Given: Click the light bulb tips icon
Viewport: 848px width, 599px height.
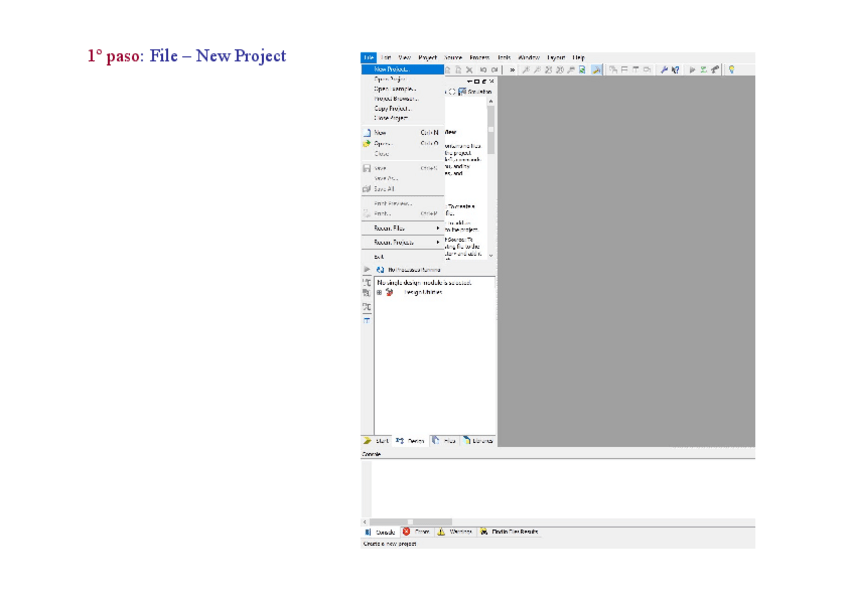Looking at the screenshot, I should (732, 70).
